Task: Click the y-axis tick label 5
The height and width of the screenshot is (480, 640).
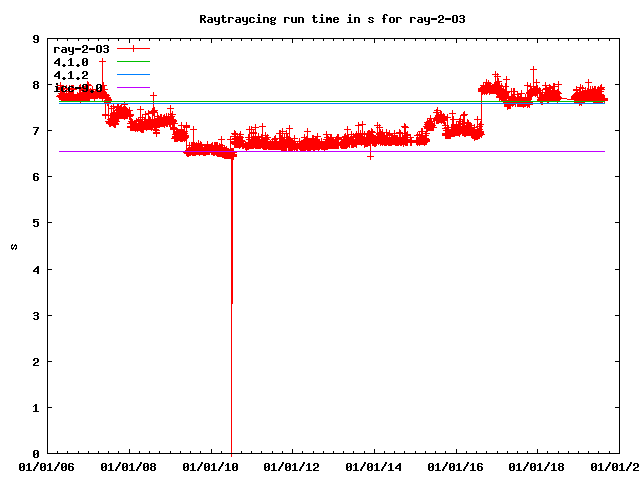Action: 36,224
